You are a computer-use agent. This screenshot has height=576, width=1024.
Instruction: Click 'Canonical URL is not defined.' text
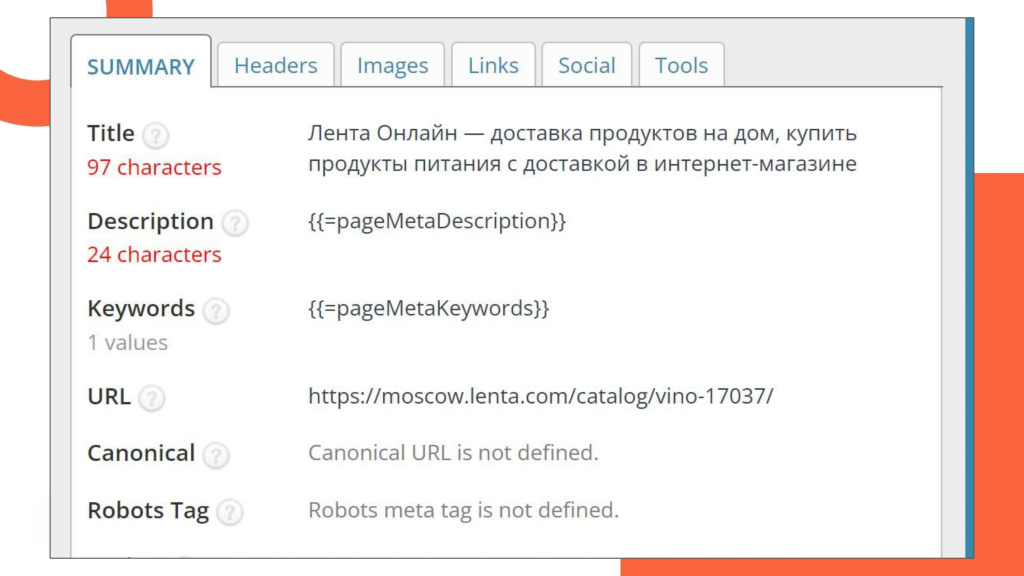pyautogui.click(x=453, y=453)
